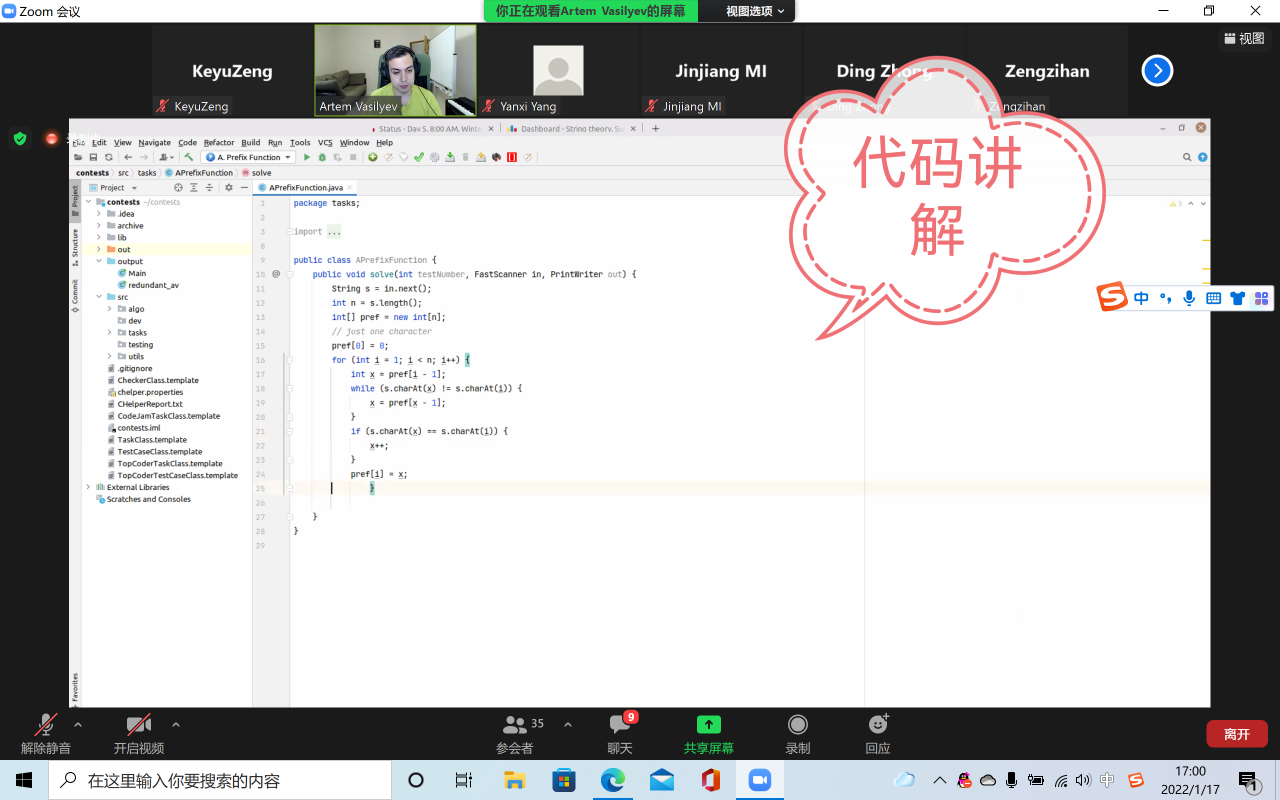Open the Reactions (回应) menu
The height and width of the screenshot is (800, 1280).
click(877, 725)
